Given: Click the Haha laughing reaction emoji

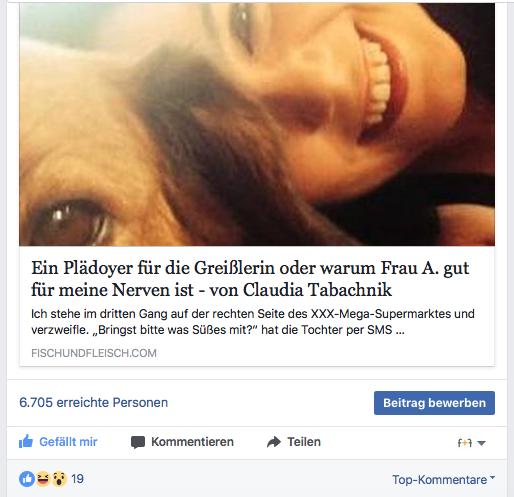Looking at the screenshot, I should [x=43, y=479].
